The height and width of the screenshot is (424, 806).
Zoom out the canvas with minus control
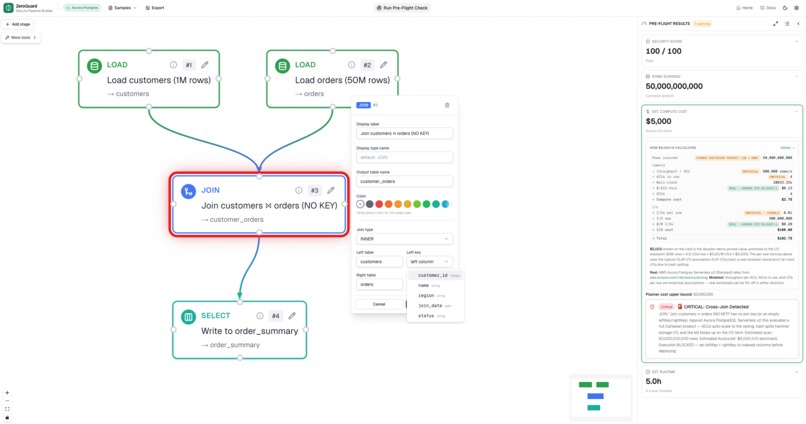7,401
